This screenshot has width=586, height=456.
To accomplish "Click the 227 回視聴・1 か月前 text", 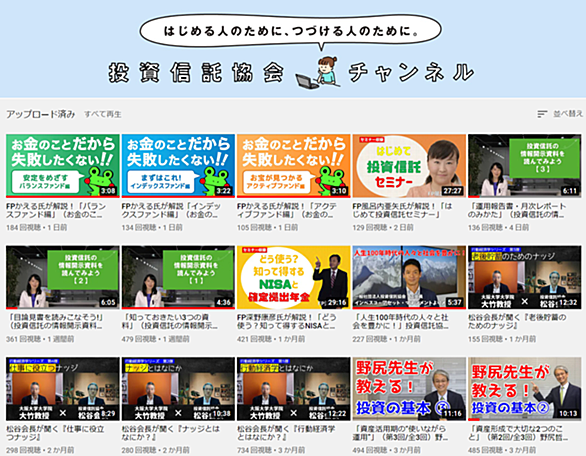I will [x=386, y=339].
